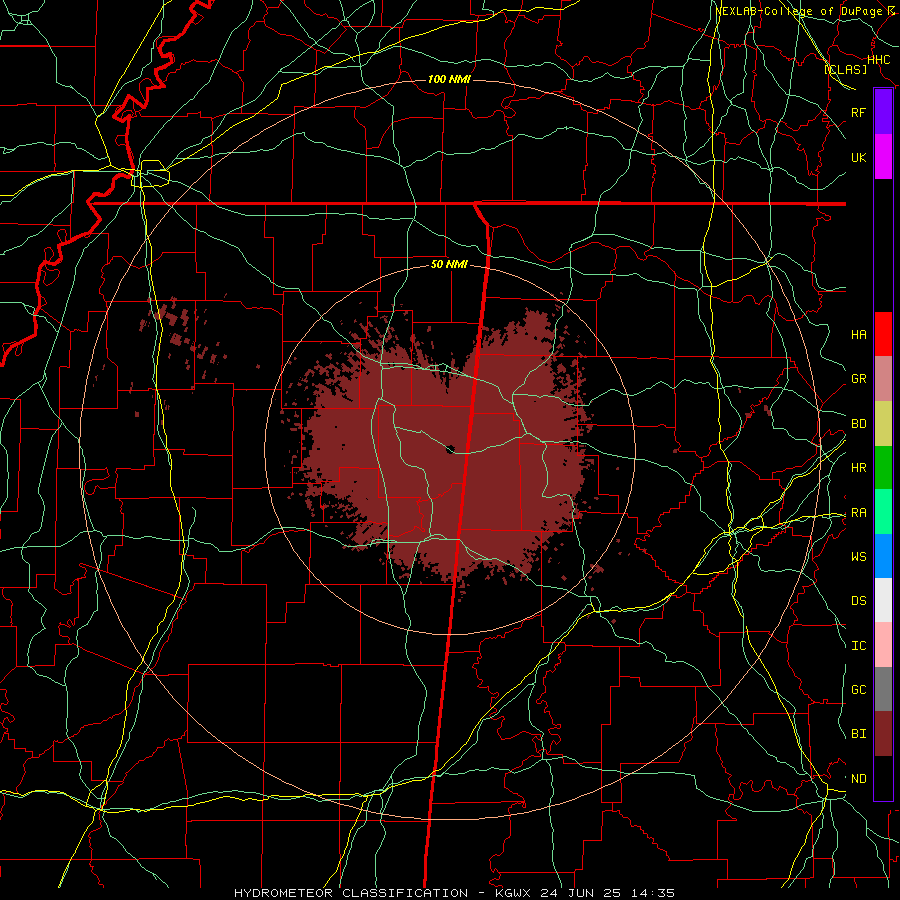Click the blue WS color swatch
This screenshot has width=900, height=900.
883,556
